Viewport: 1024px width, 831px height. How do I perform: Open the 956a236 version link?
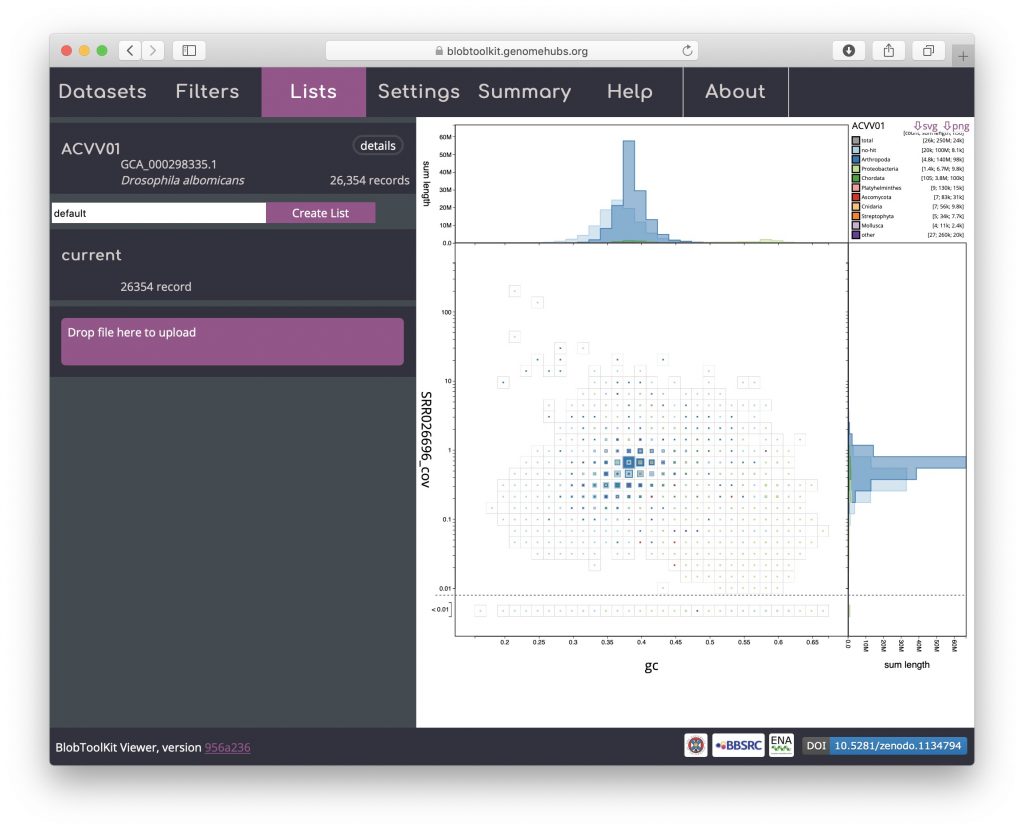tap(227, 747)
